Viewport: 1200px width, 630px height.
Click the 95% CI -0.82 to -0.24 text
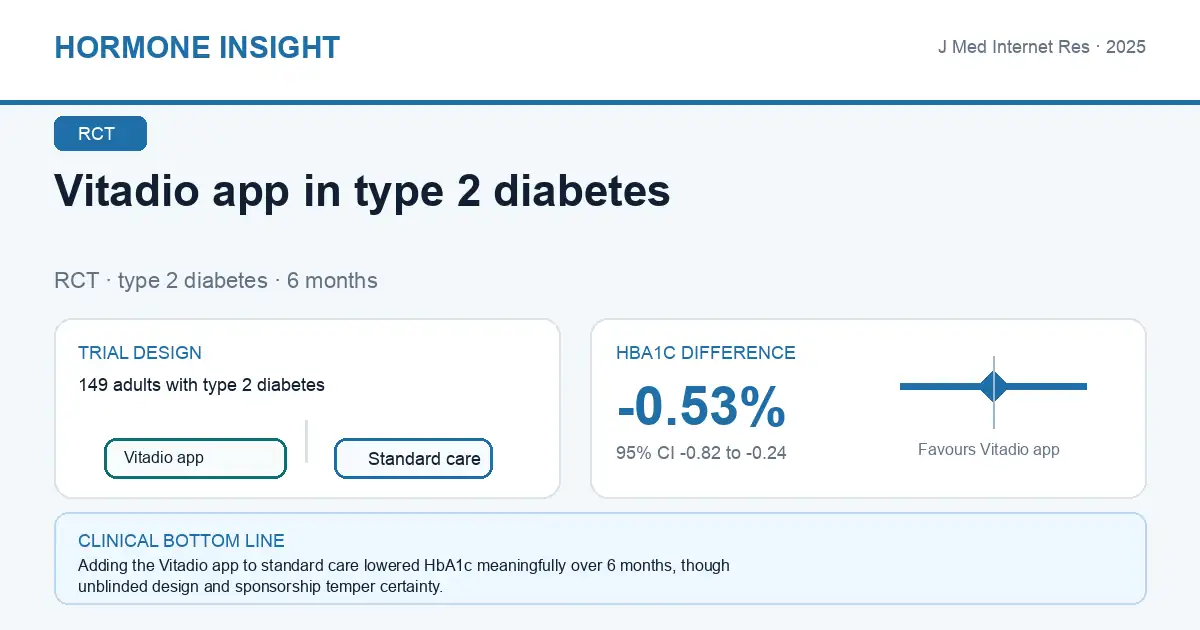point(701,453)
